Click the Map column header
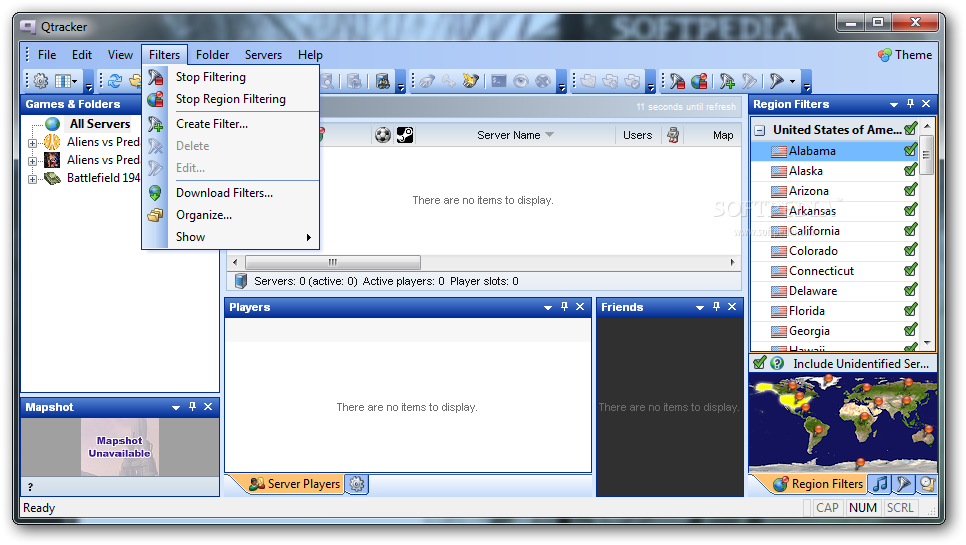The width and height of the screenshot is (966, 545). point(723,135)
